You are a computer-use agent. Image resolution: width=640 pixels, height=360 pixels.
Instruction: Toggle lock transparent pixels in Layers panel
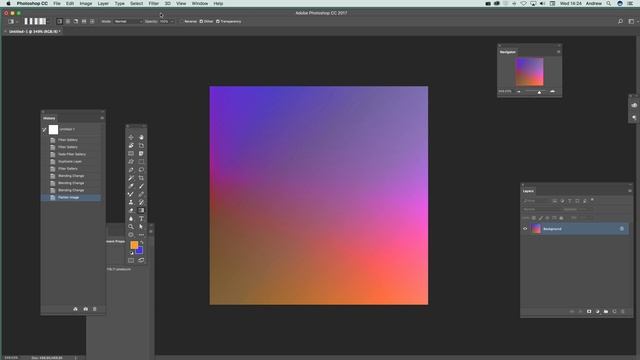[534, 218]
